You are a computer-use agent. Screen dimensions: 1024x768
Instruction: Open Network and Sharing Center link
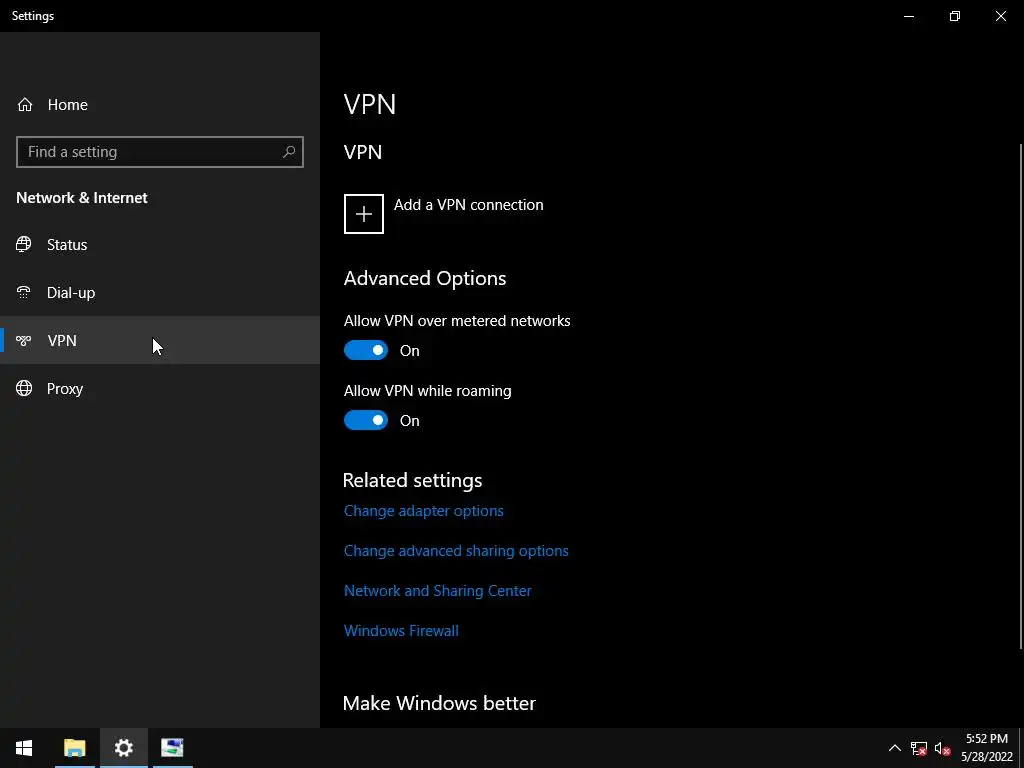(438, 590)
